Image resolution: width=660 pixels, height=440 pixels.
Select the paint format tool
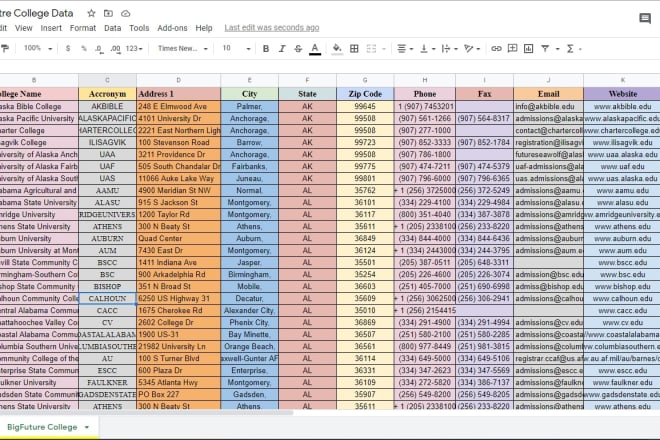[x=5, y=48]
